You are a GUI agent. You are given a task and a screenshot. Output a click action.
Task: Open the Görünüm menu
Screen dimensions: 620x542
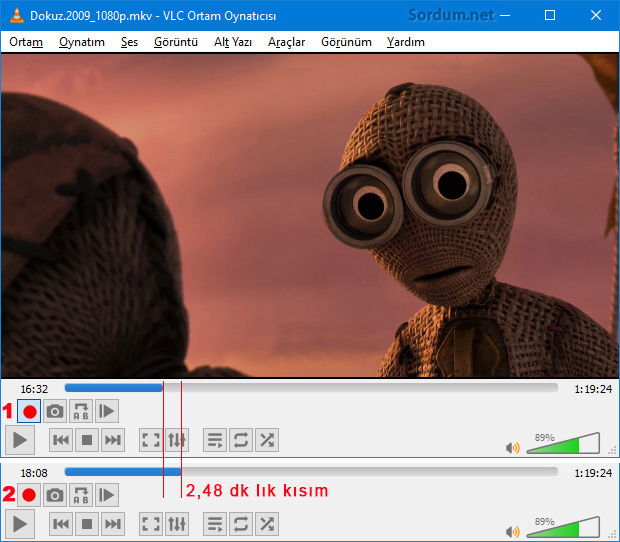(346, 42)
